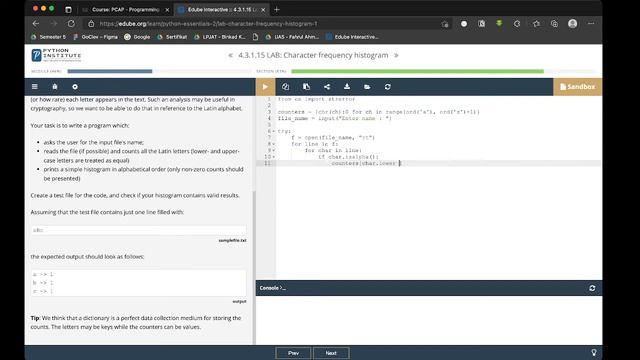640x360 pixels.
Task: Open the Edube Interactive bookmark
Action: tap(352, 37)
